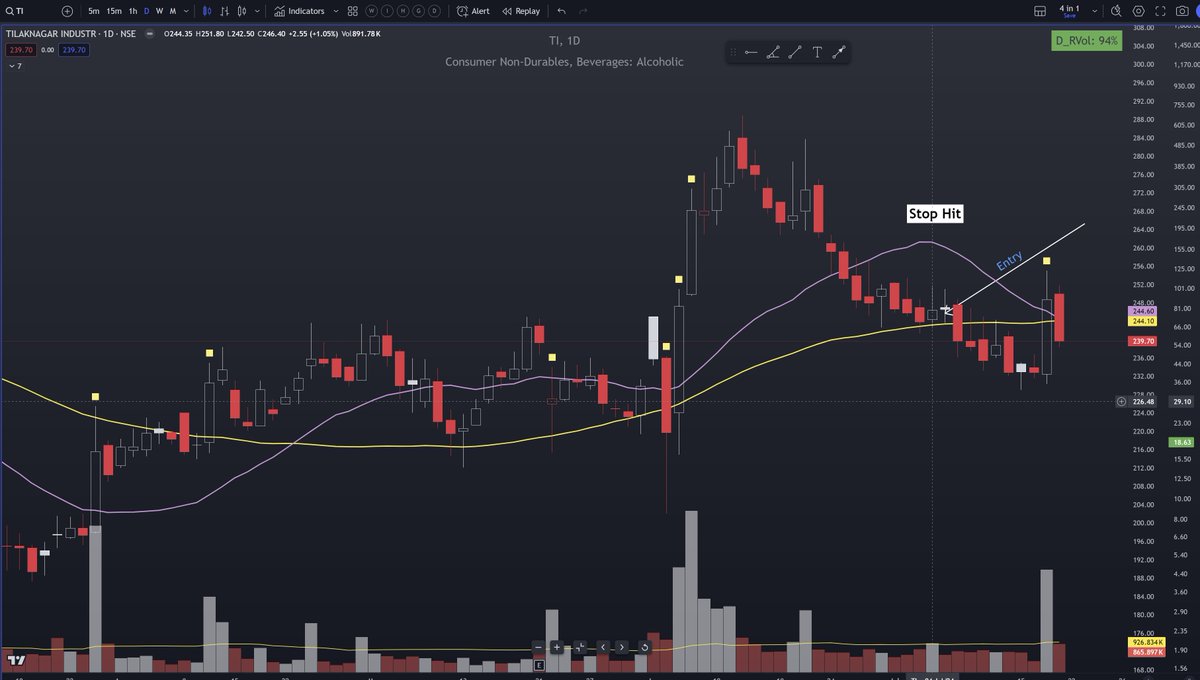Viewport: 1200px width, 680px height.
Task: Grab the drawing toolbar drag handle
Action: click(734, 52)
